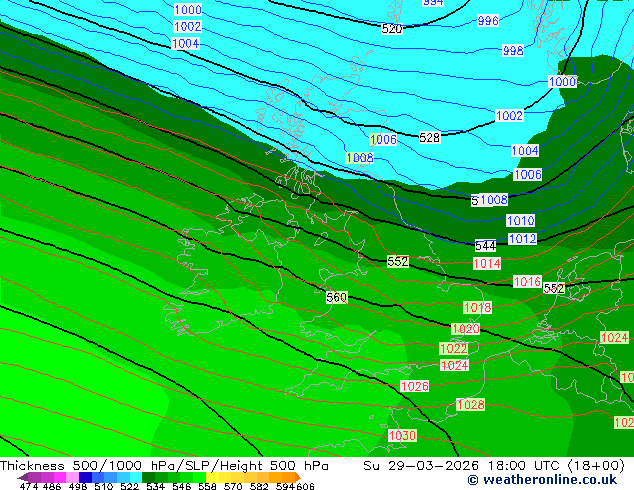Click the weatheronline.co.uk copyright text
Viewport: 634px width, 490px height.
(542, 480)
